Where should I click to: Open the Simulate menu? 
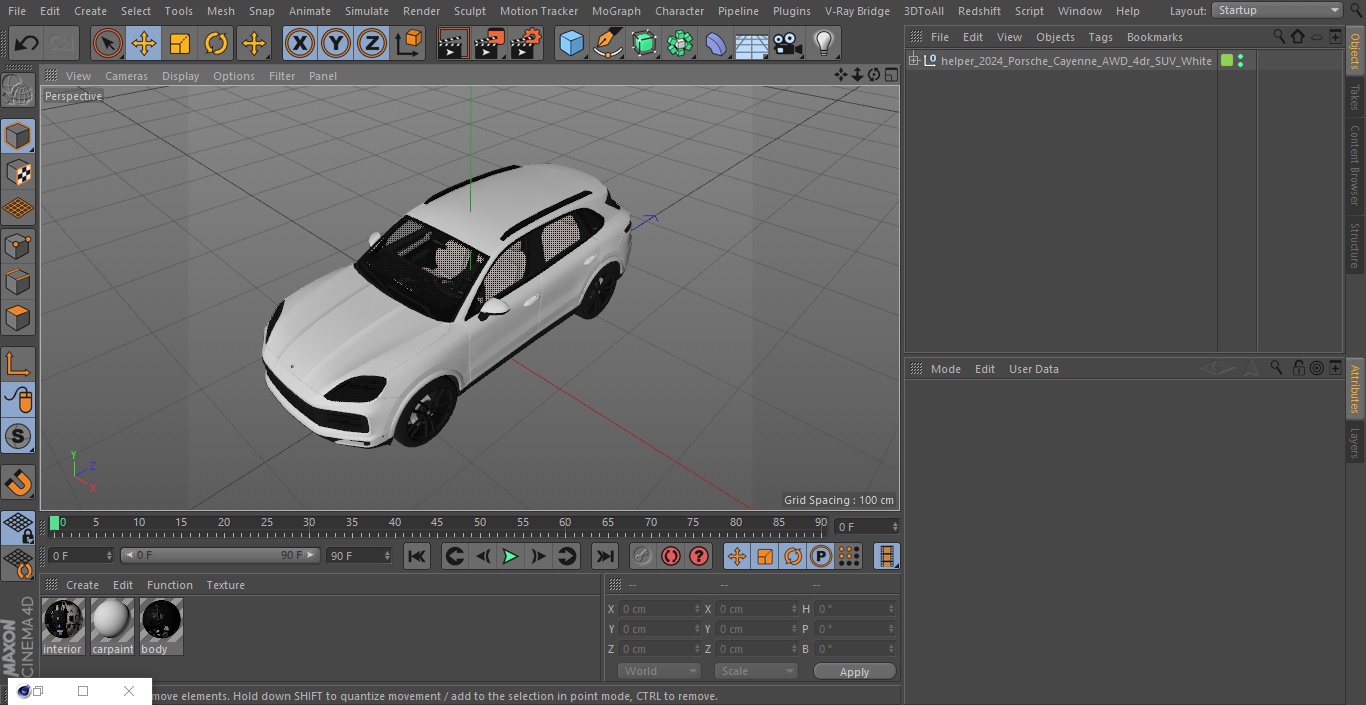tap(366, 11)
